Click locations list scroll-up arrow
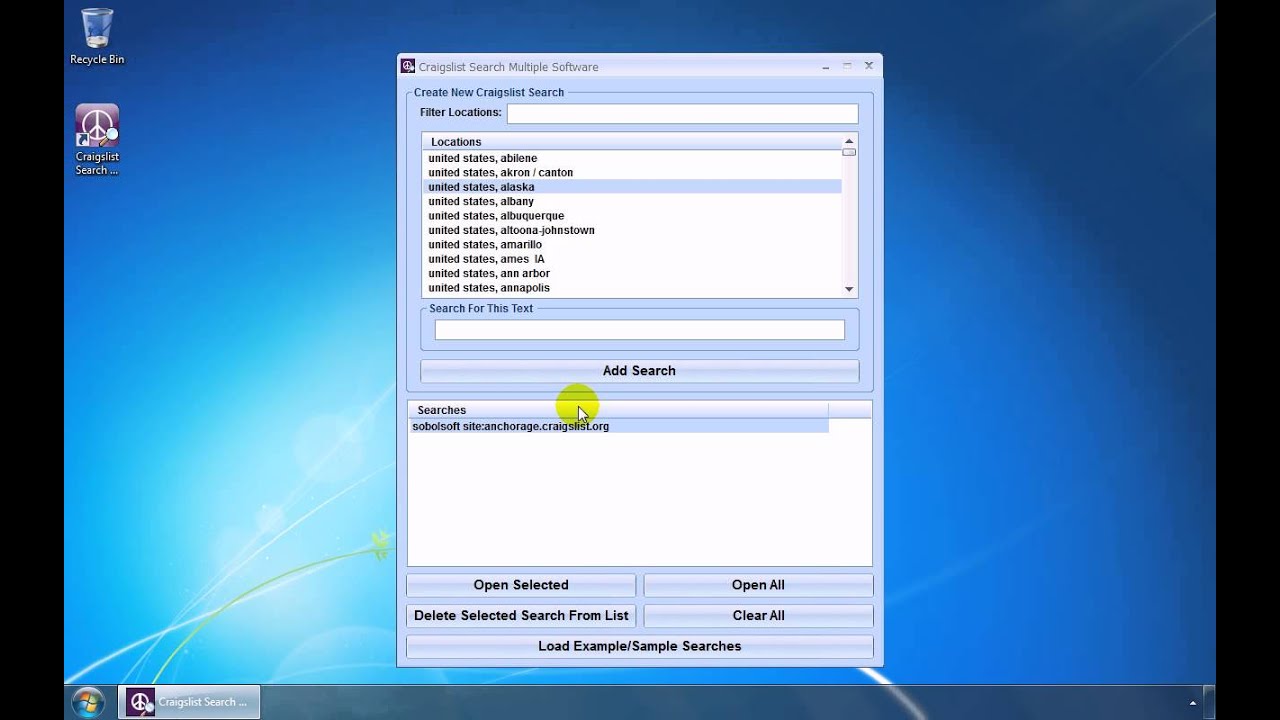Screen dimensions: 1280x720 click(849, 141)
